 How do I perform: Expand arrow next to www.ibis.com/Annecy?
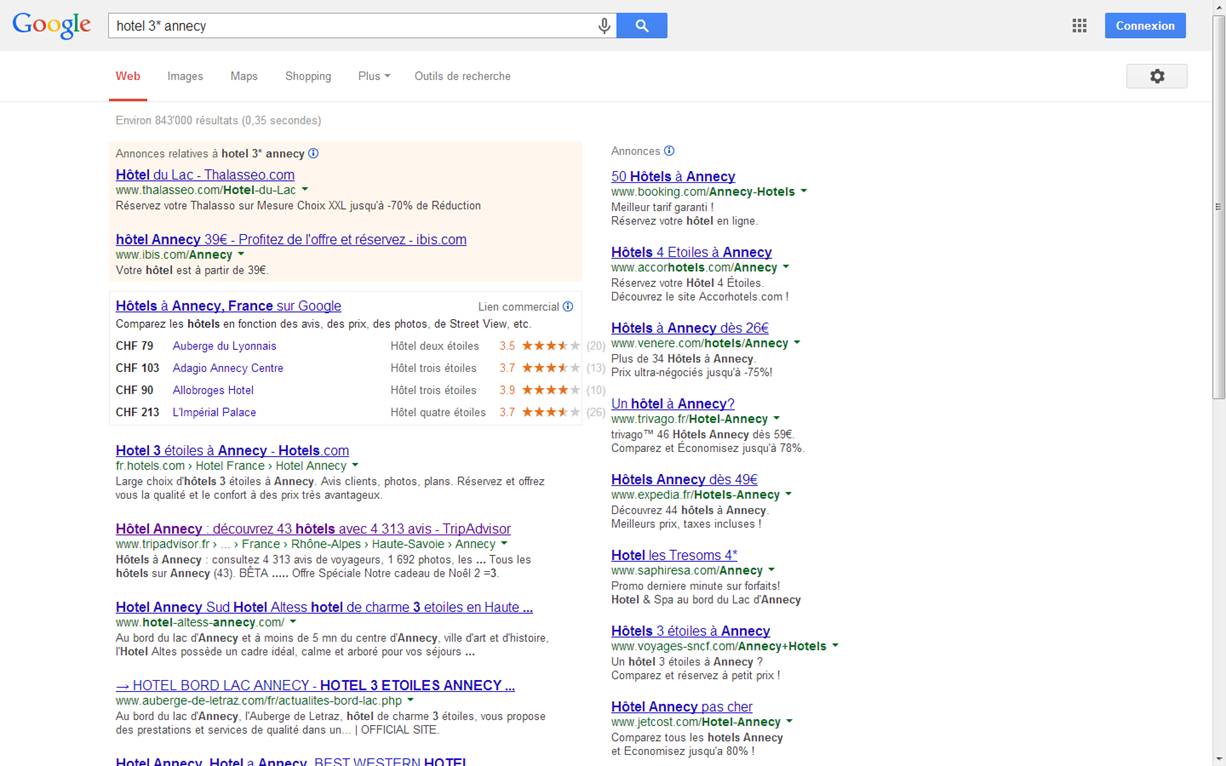point(242,254)
